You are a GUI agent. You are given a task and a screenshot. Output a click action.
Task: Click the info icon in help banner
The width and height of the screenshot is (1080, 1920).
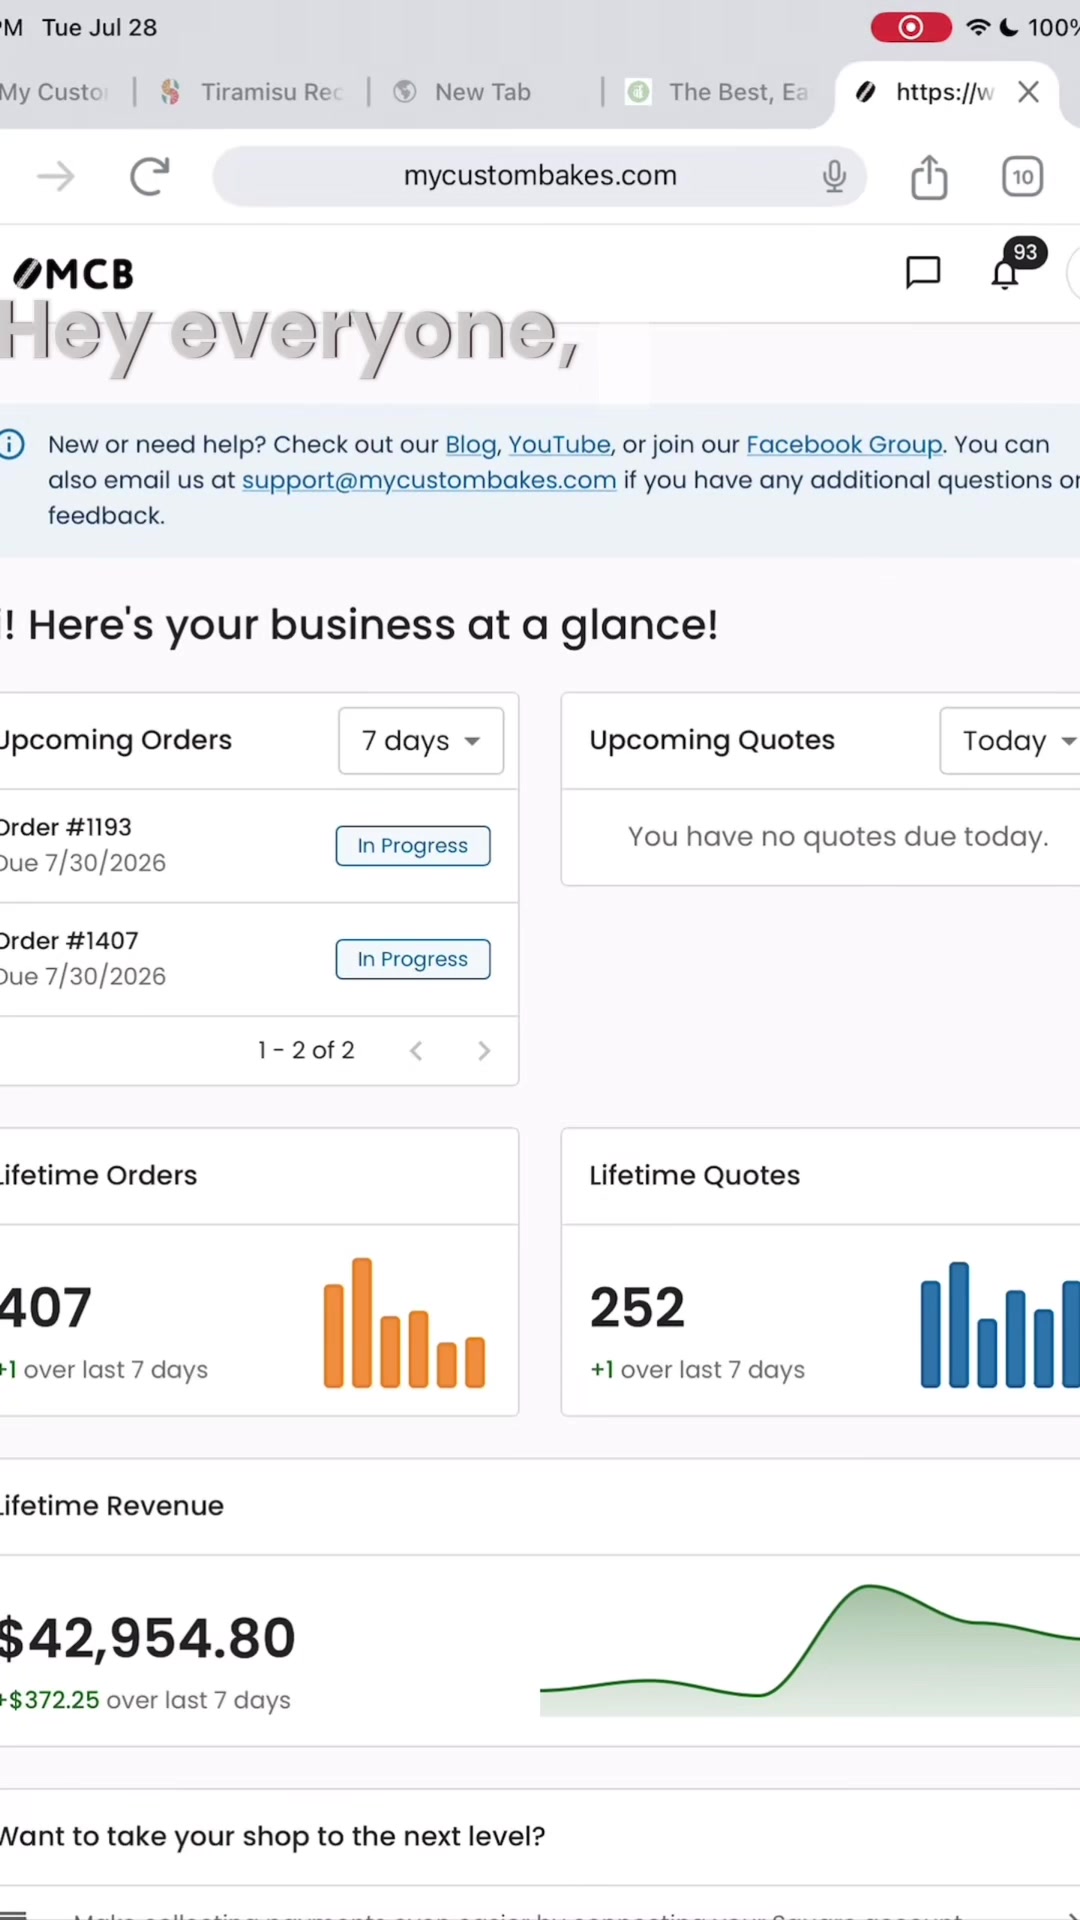point(12,444)
